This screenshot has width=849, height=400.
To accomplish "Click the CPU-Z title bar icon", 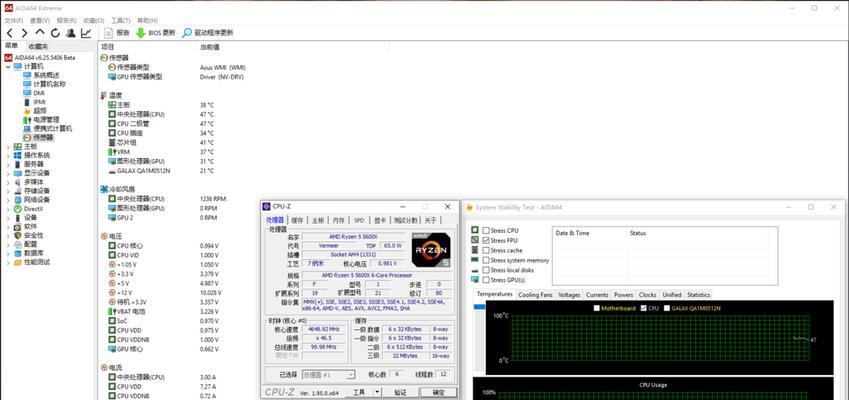I will (266, 206).
